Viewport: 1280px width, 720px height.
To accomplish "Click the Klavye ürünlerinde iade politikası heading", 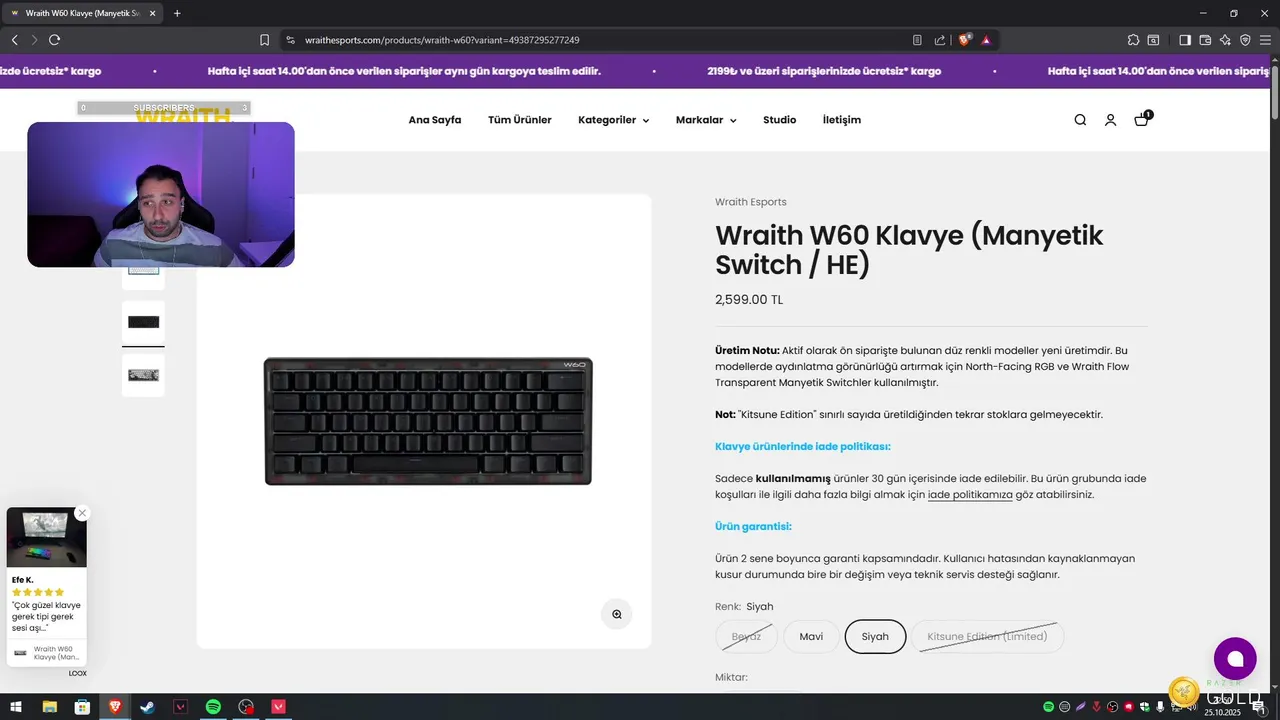I will click(803, 447).
